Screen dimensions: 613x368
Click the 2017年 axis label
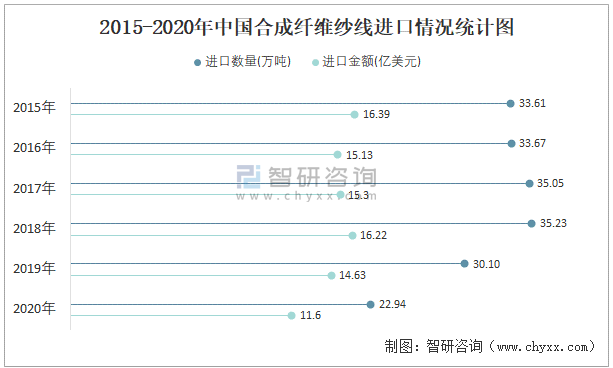[x=34, y=188]
